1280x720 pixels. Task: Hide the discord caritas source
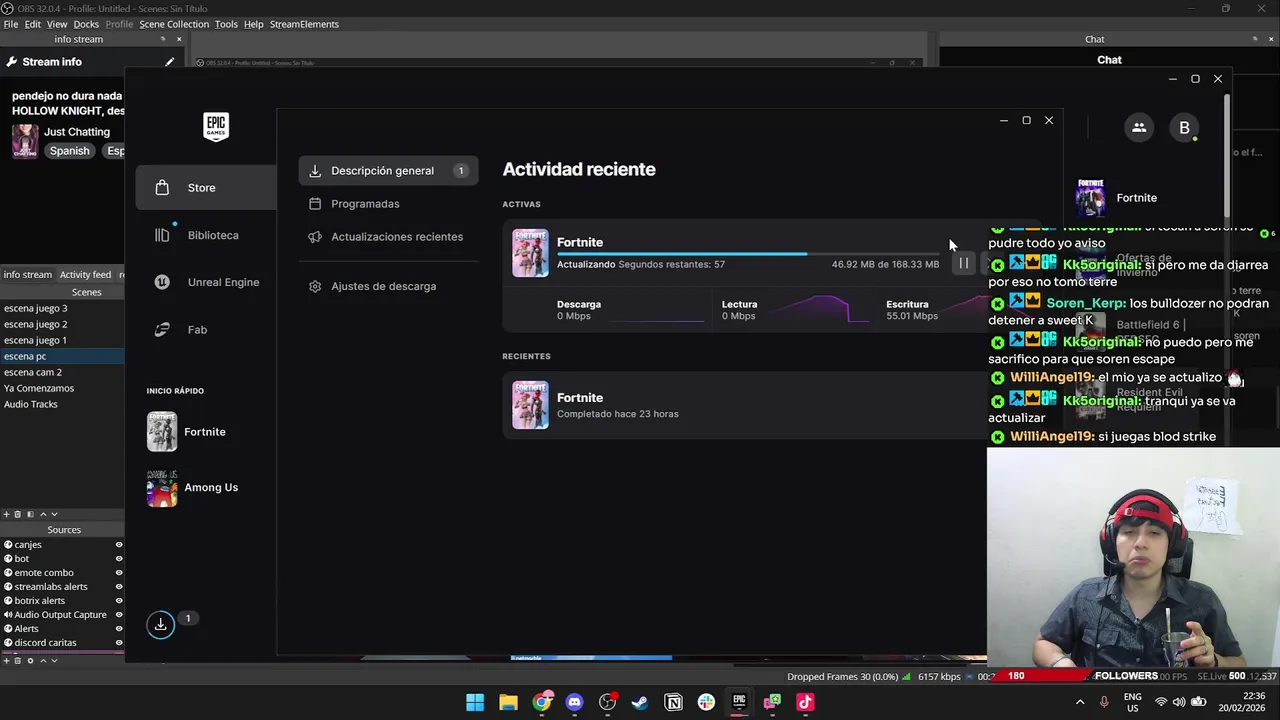119,643
